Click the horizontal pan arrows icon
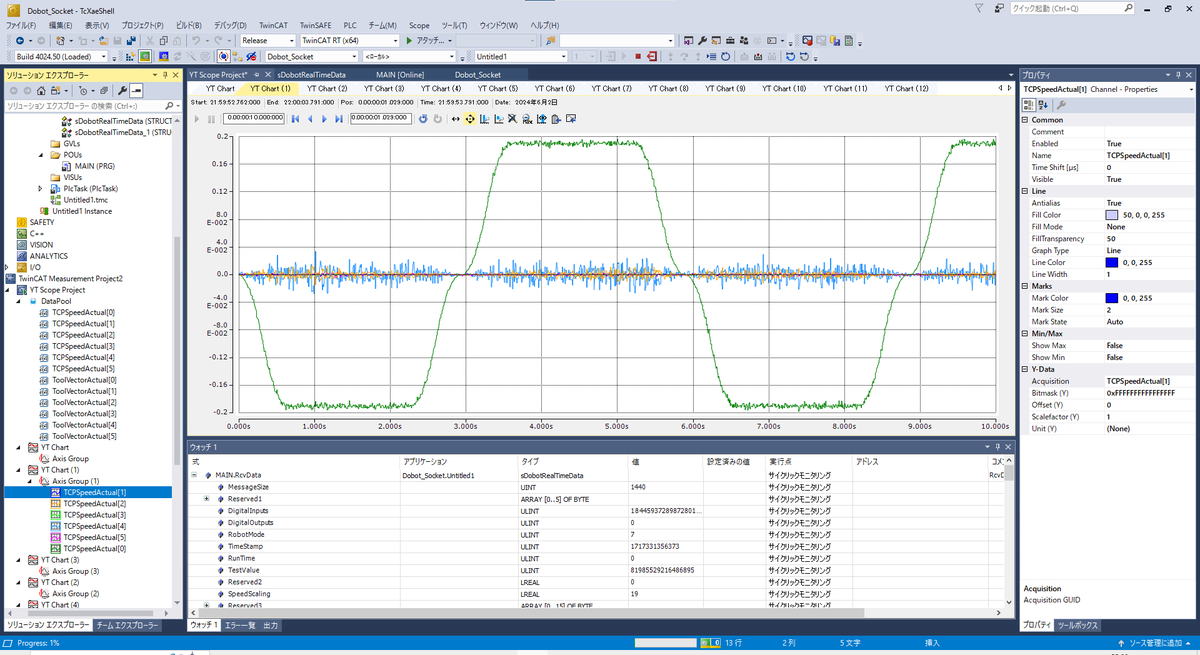 pos(456,118)
